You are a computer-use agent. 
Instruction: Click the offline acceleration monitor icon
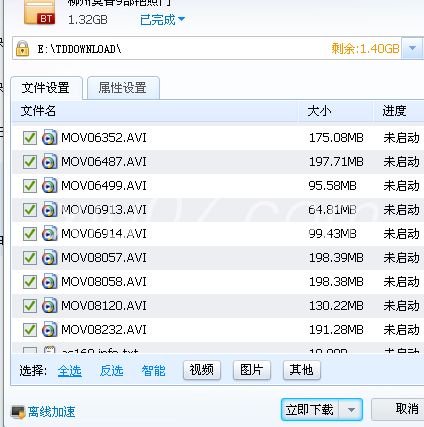coord(18,412)
